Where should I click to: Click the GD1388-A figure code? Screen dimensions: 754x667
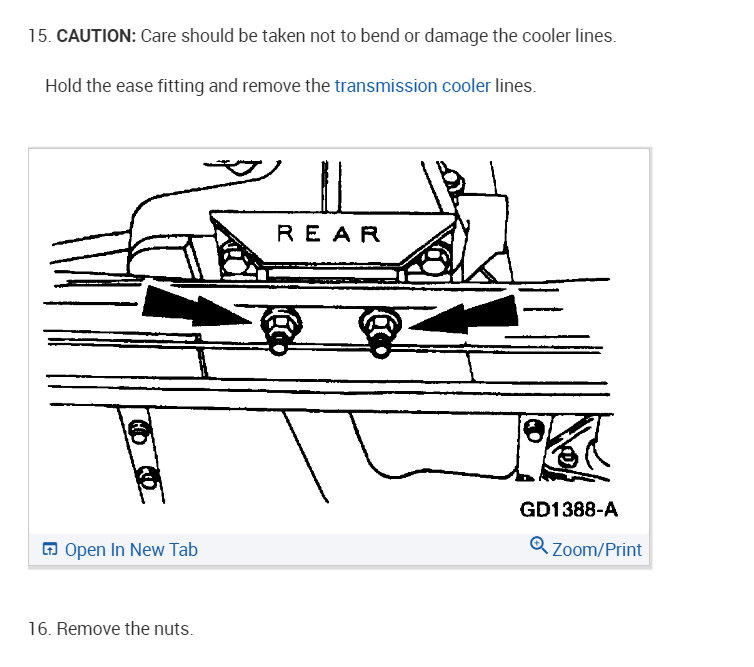coord(568,510)
